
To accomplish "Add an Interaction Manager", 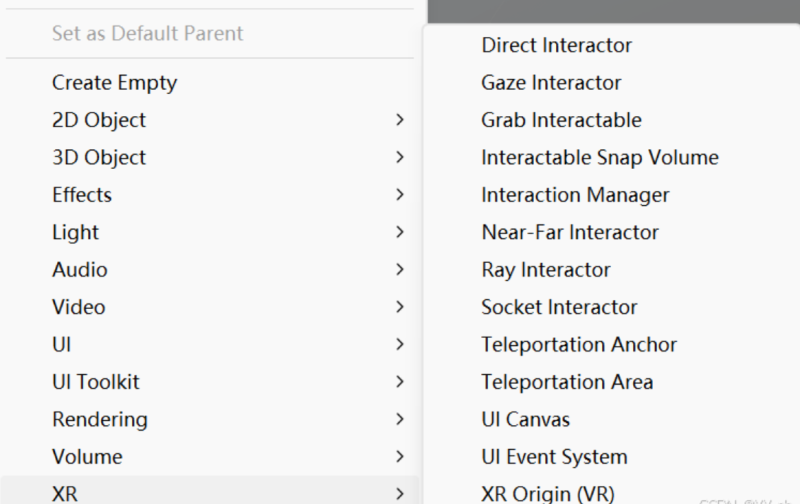I will pyautogui.click(x=575, y=195).
